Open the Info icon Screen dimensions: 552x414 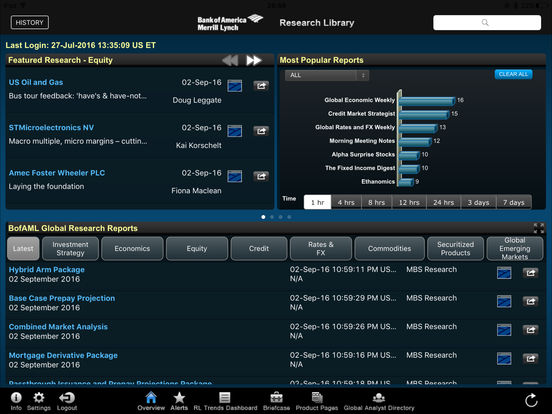point(16,401)
